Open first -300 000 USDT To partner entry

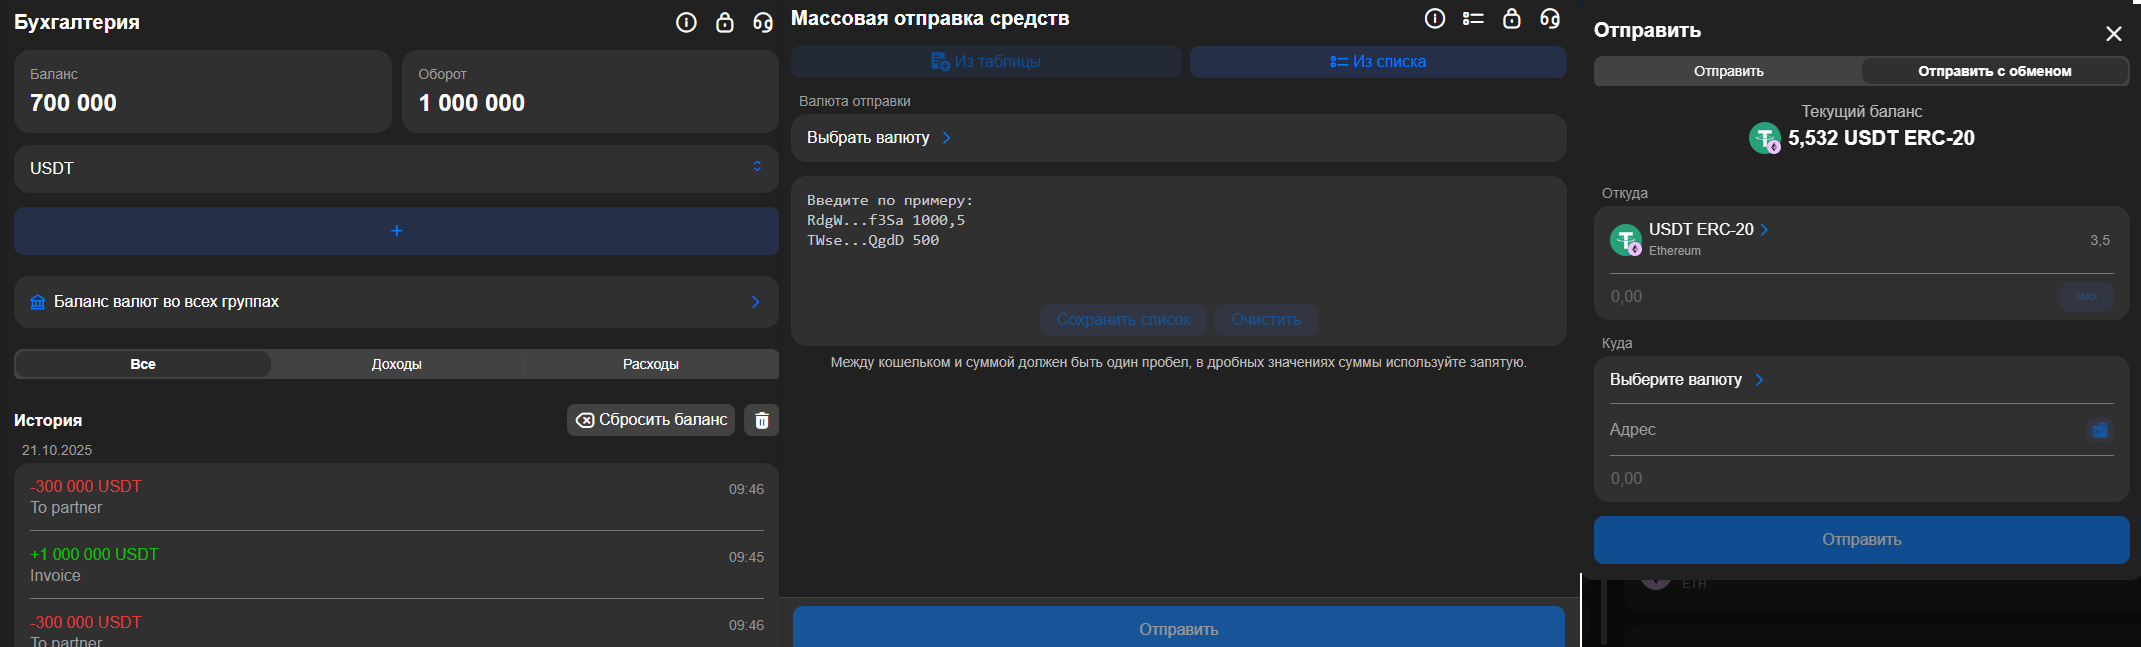(x=396, y=497)
